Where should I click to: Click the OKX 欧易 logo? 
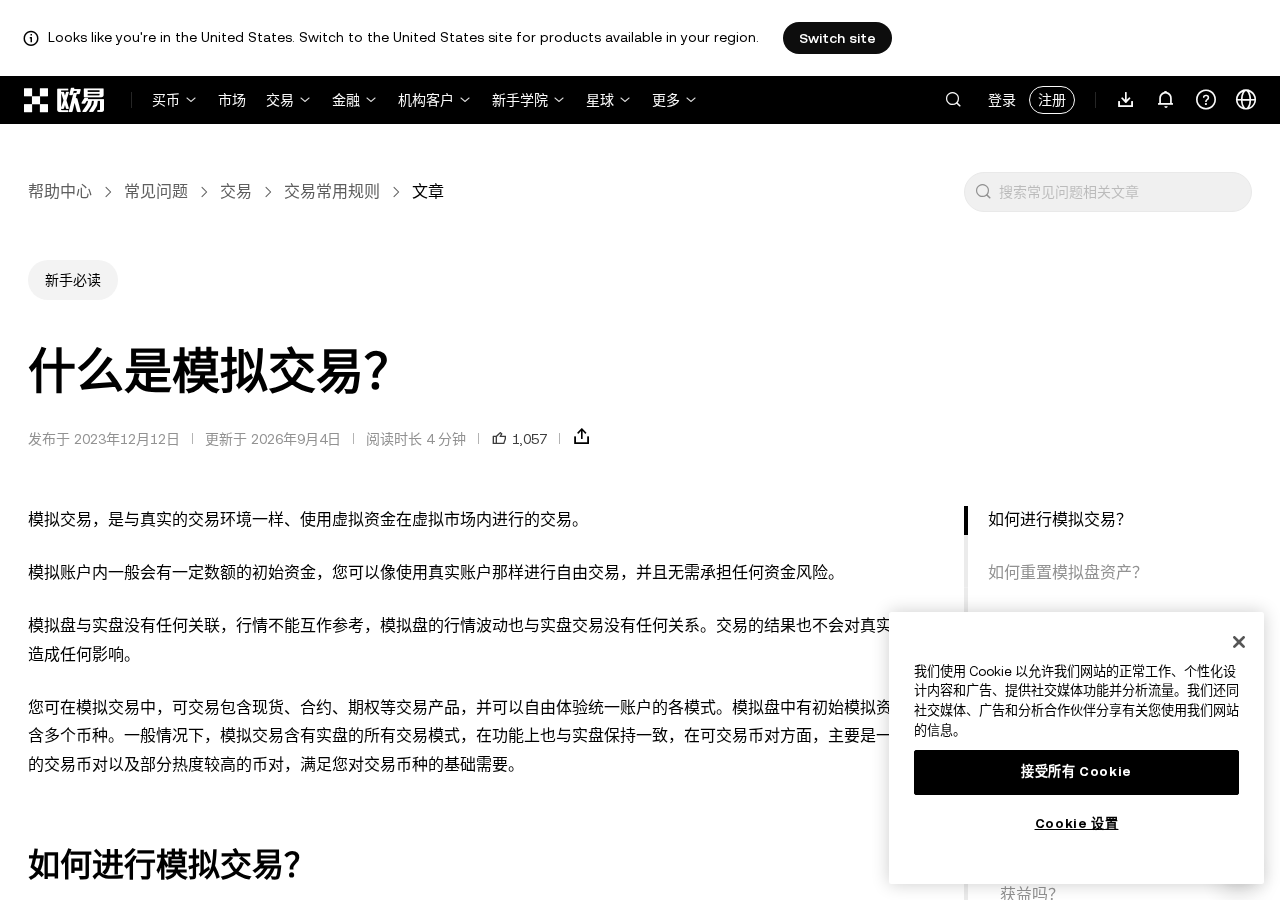tap(64, 100)
